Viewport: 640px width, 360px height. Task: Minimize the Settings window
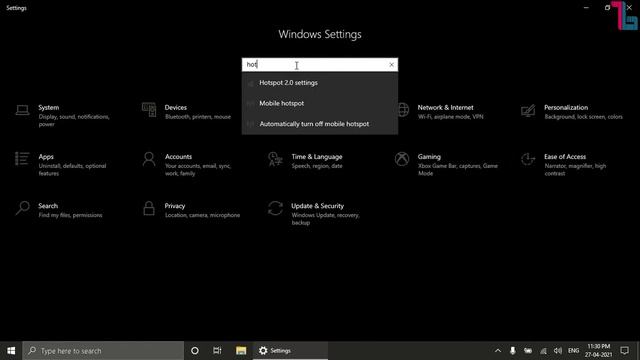click(586, 7)
